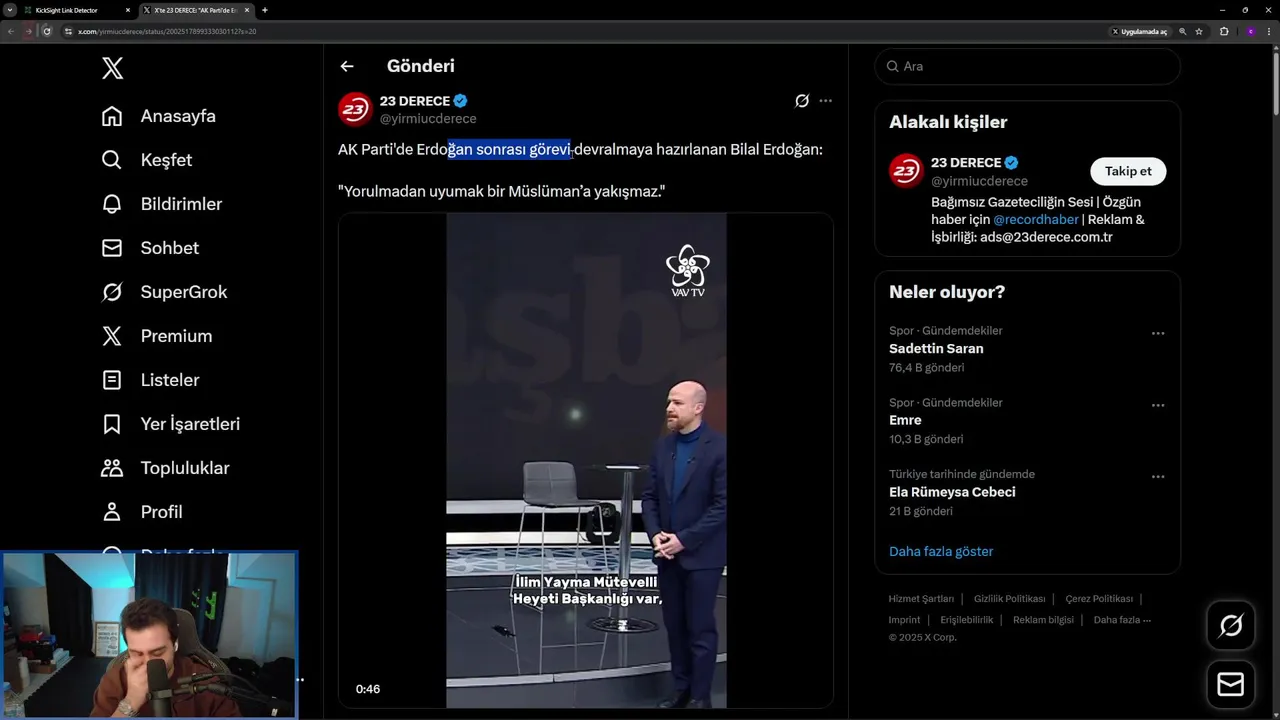This screenshot has width=1280, height=720.
Task: Click Grok icon on the post header
Action: [802, 101]
